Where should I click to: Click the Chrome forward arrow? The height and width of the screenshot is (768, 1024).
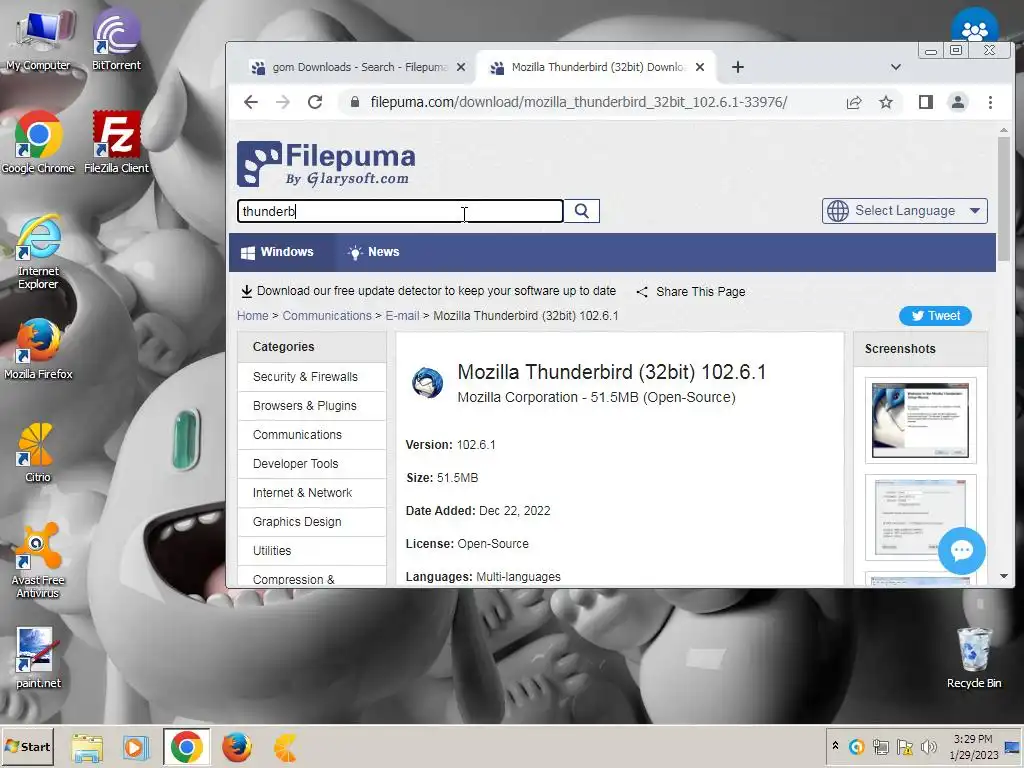click(283, 102)
